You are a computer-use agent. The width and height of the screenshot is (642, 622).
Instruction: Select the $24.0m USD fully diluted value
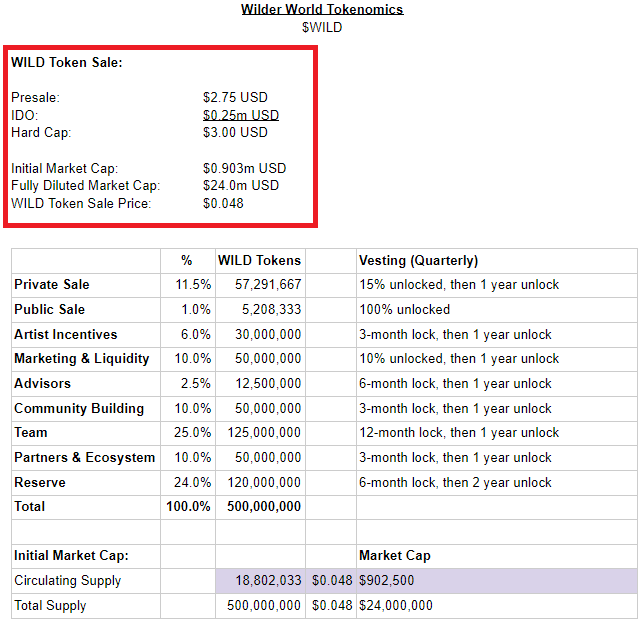point(241,185)
